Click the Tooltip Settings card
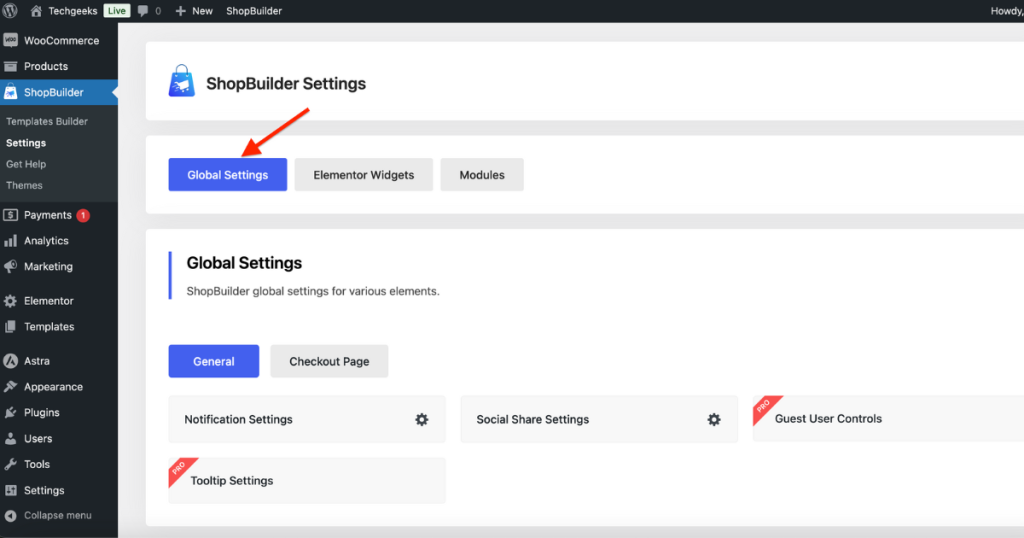Screen dimensions: 1024x538 coord(307,481)
